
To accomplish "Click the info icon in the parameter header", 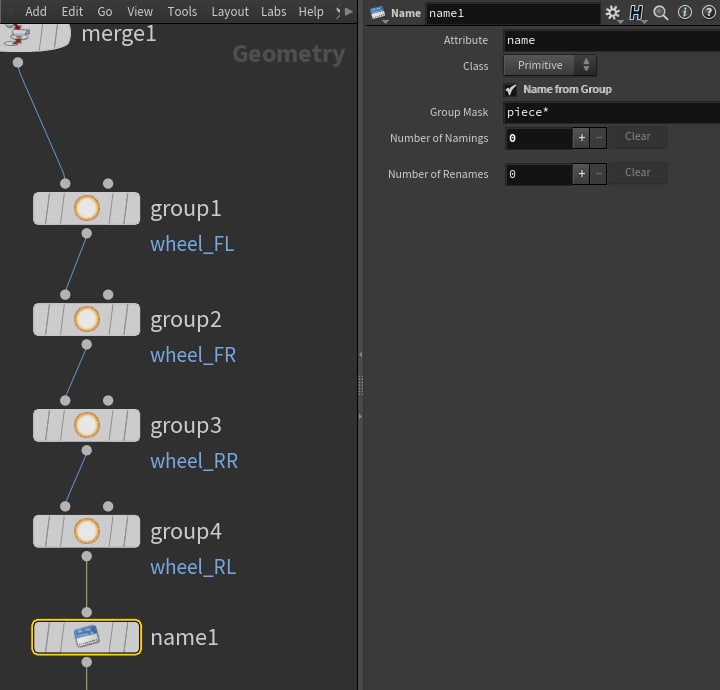I will 685,12.
